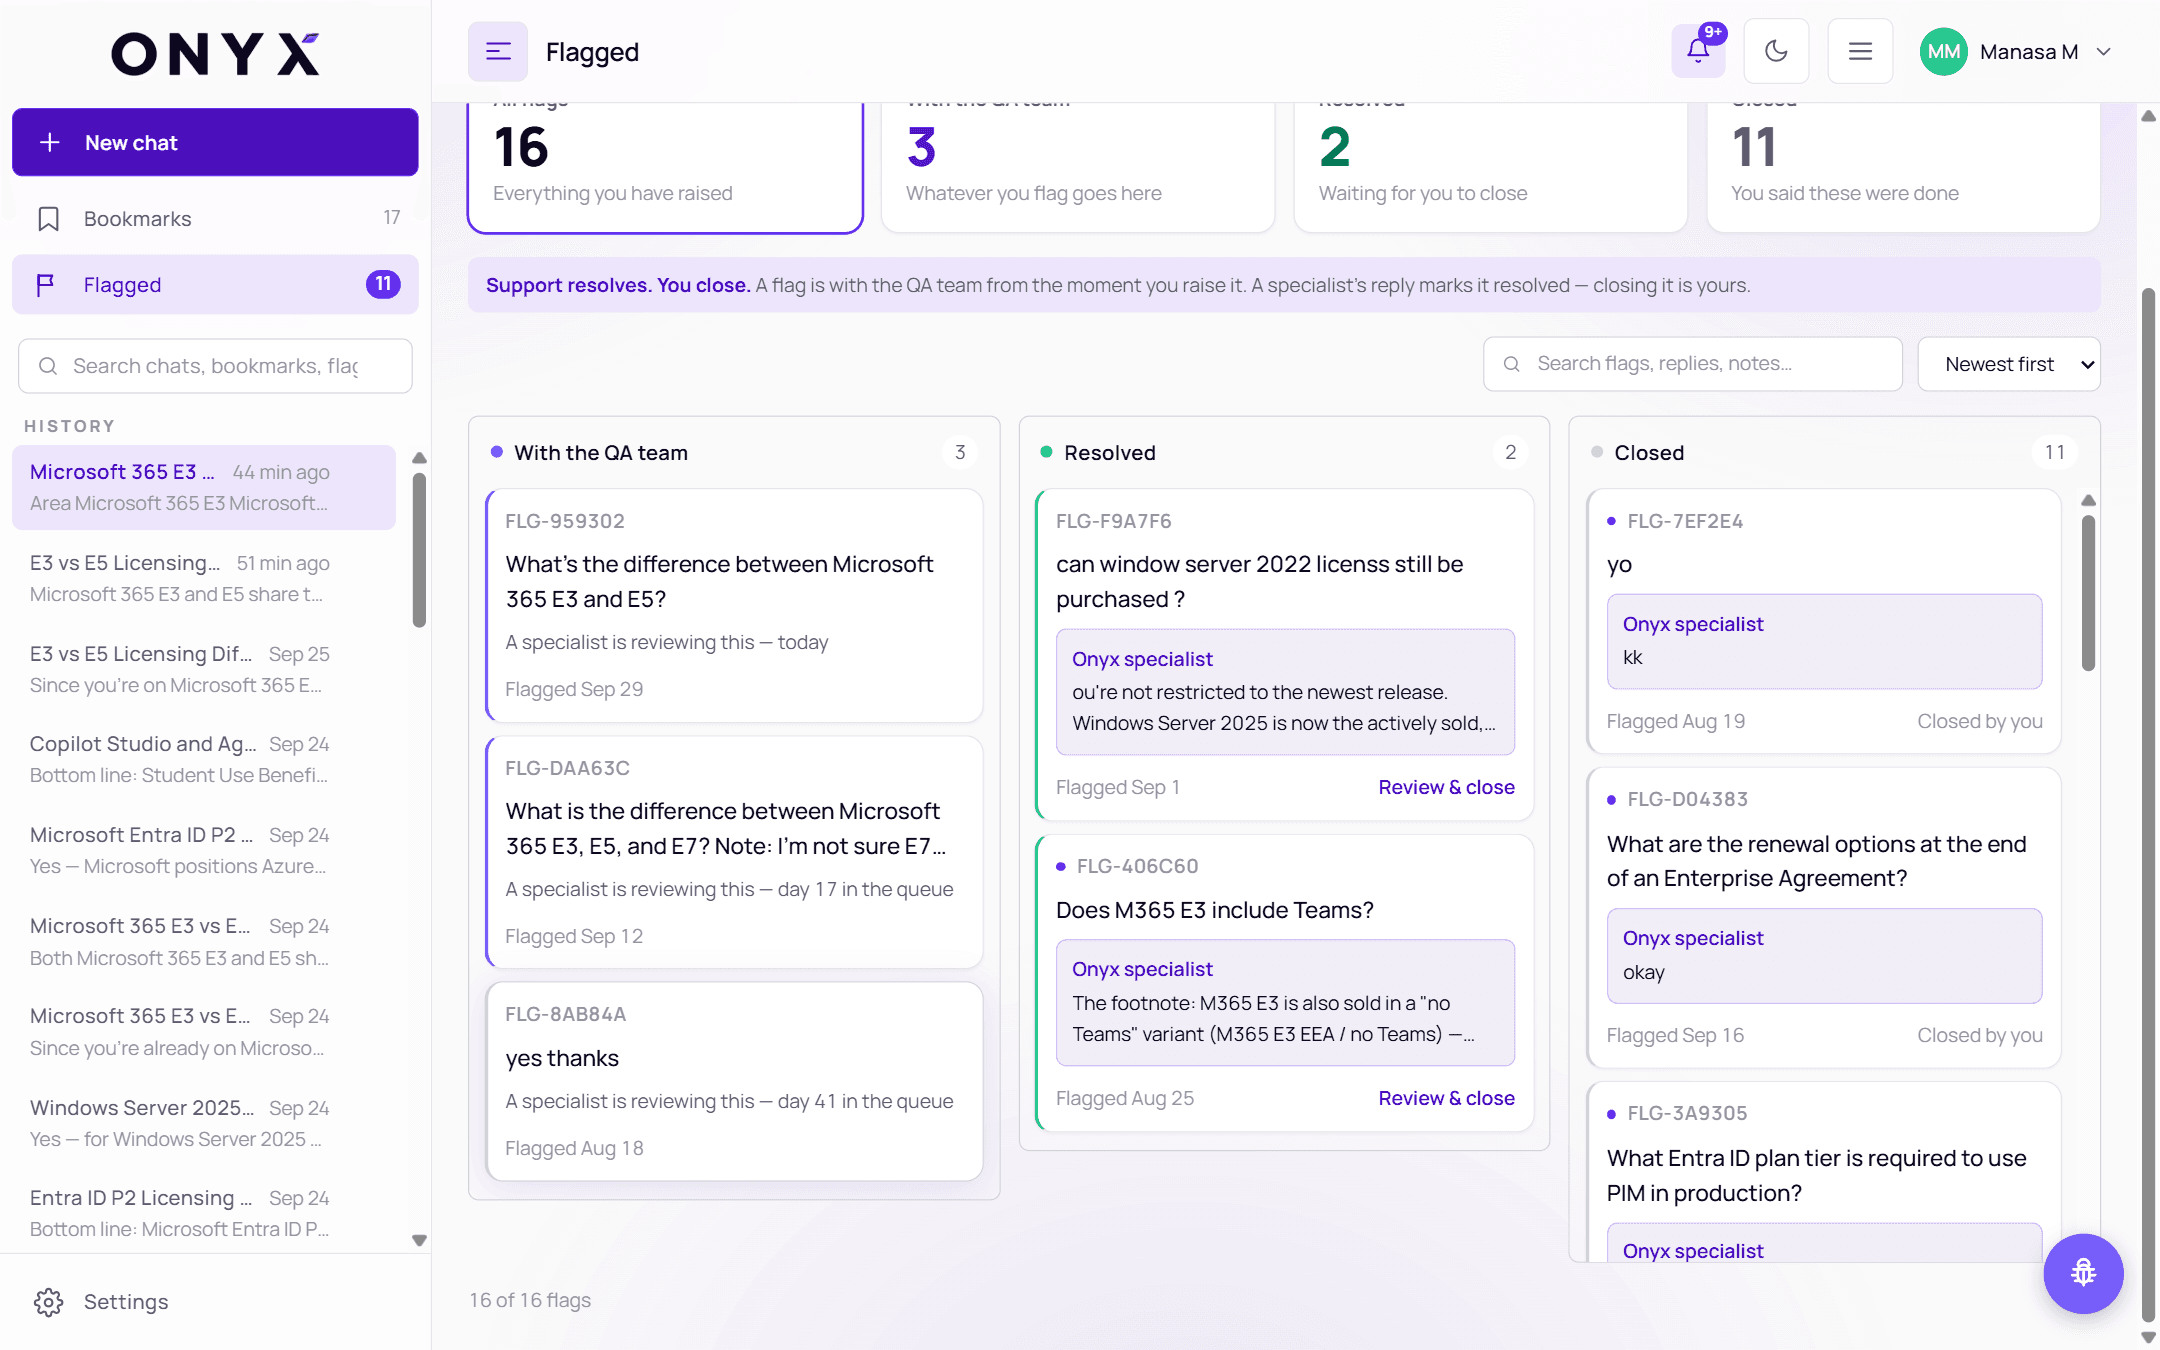The width and height of the screenshot is (2160, 1350).
Task: Select the With the QA team 3 summary card
Action: pos(1078,166)
